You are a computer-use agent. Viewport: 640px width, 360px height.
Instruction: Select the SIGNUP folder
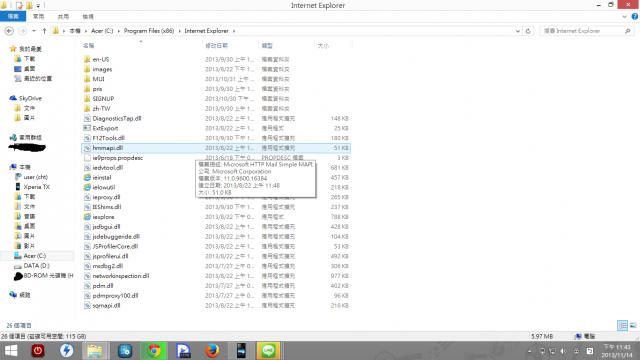coord(103,99)
